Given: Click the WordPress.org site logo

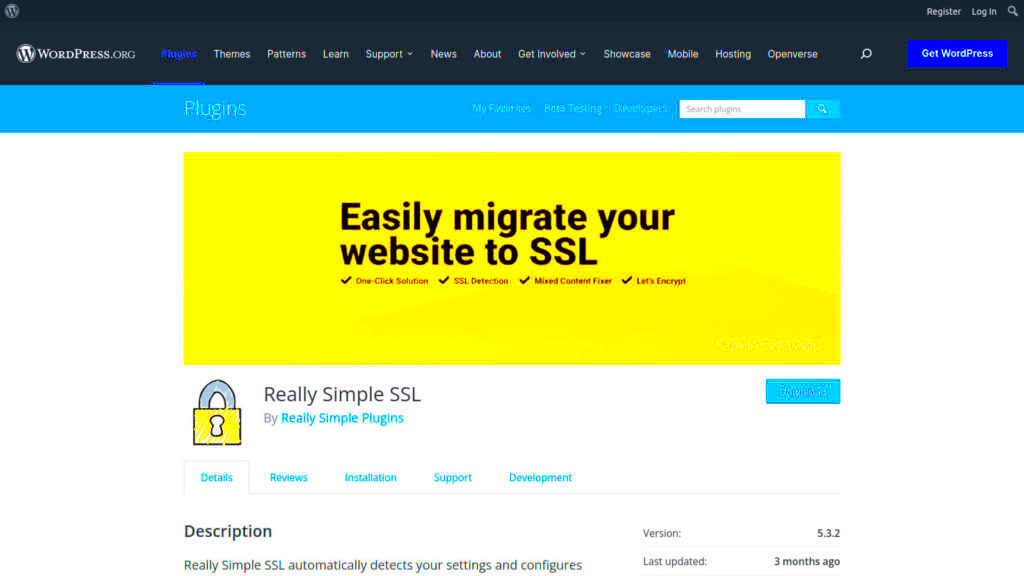Looking at the screenshot, I should coord(76,54).
